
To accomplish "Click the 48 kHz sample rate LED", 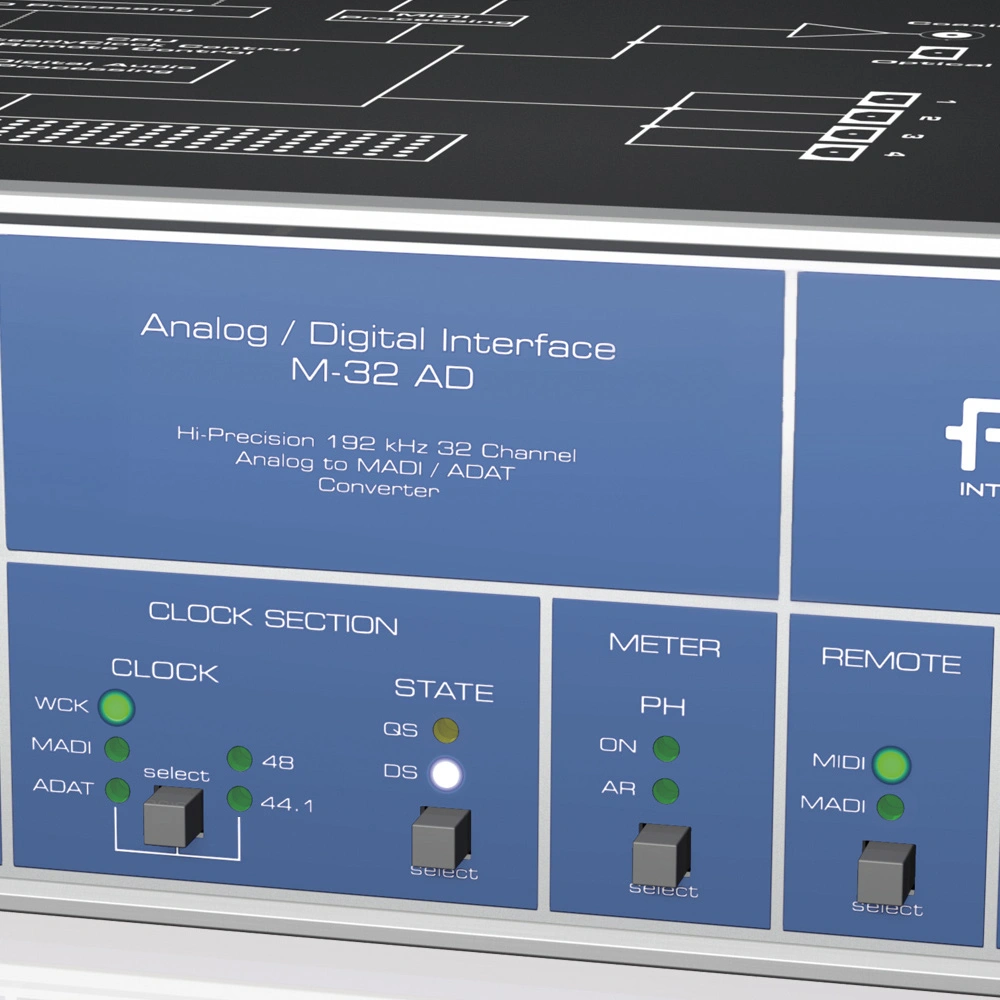I will (239, 759).
